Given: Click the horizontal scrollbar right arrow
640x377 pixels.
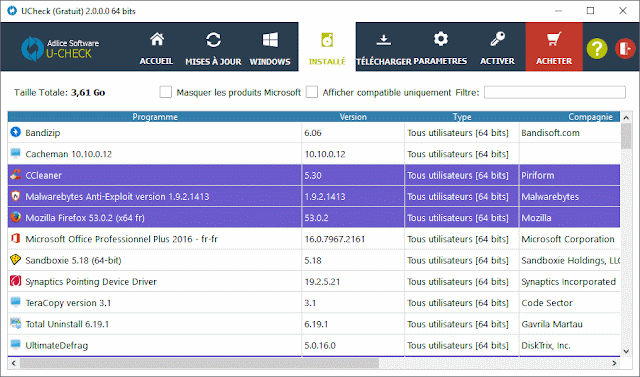Looking at the screenshot, I should (x=614, y=363).
